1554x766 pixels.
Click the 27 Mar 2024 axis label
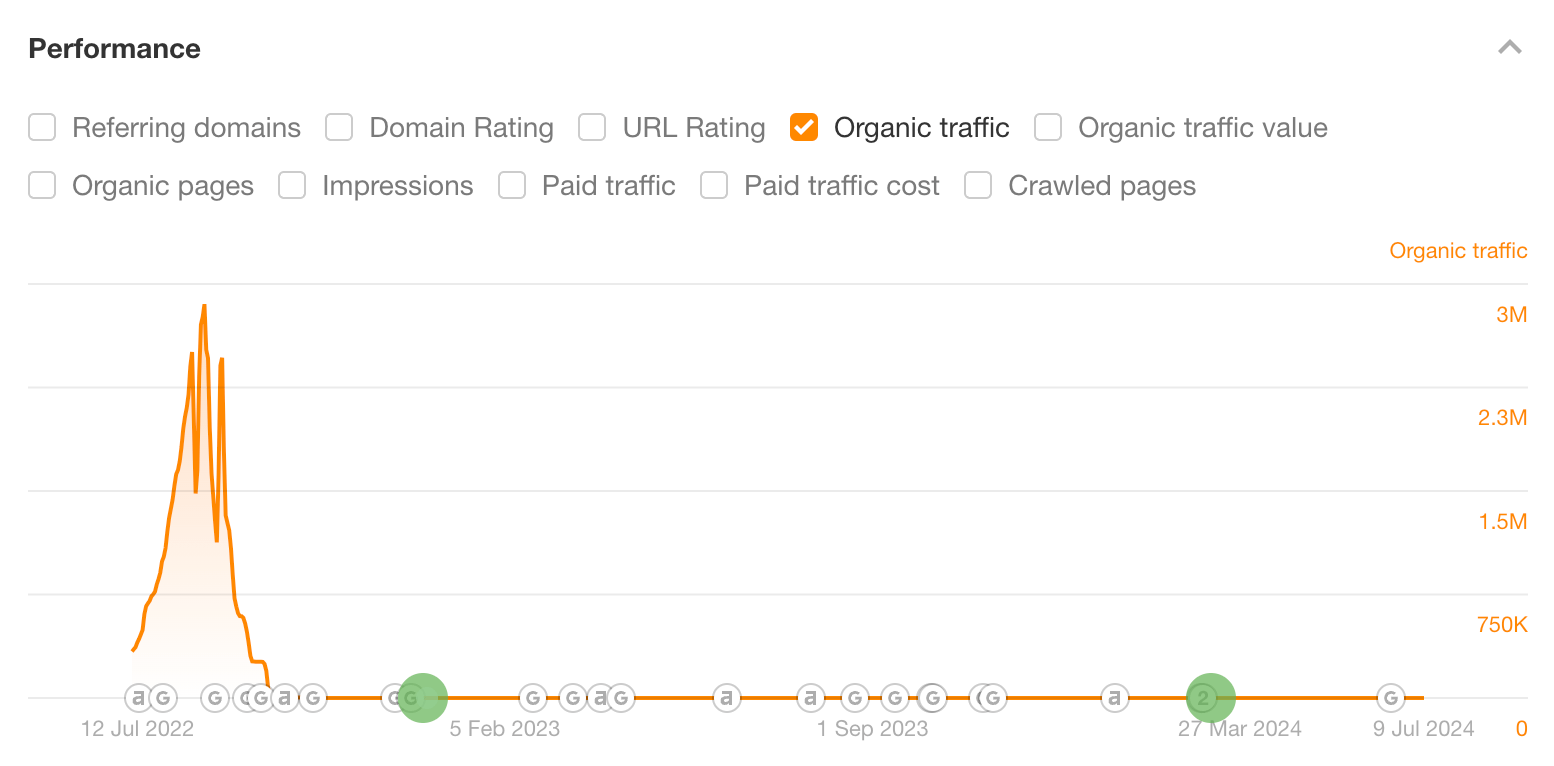coord(1239,729)
